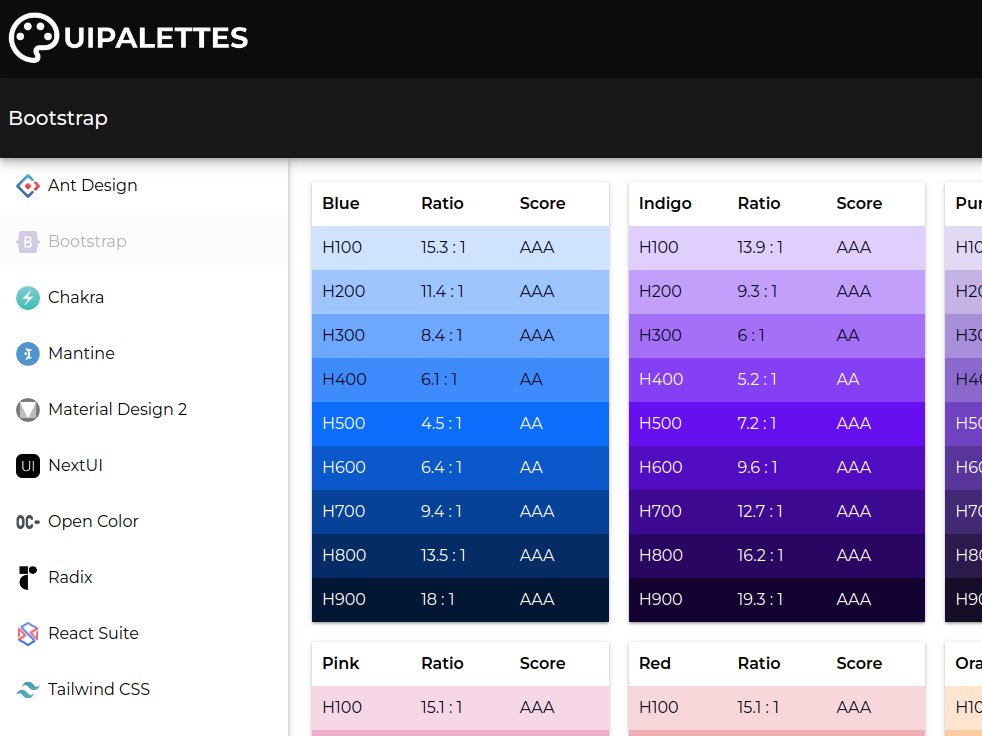
Task: Click the Mantine icon in sidebar
Action: (x=28, y=353)
